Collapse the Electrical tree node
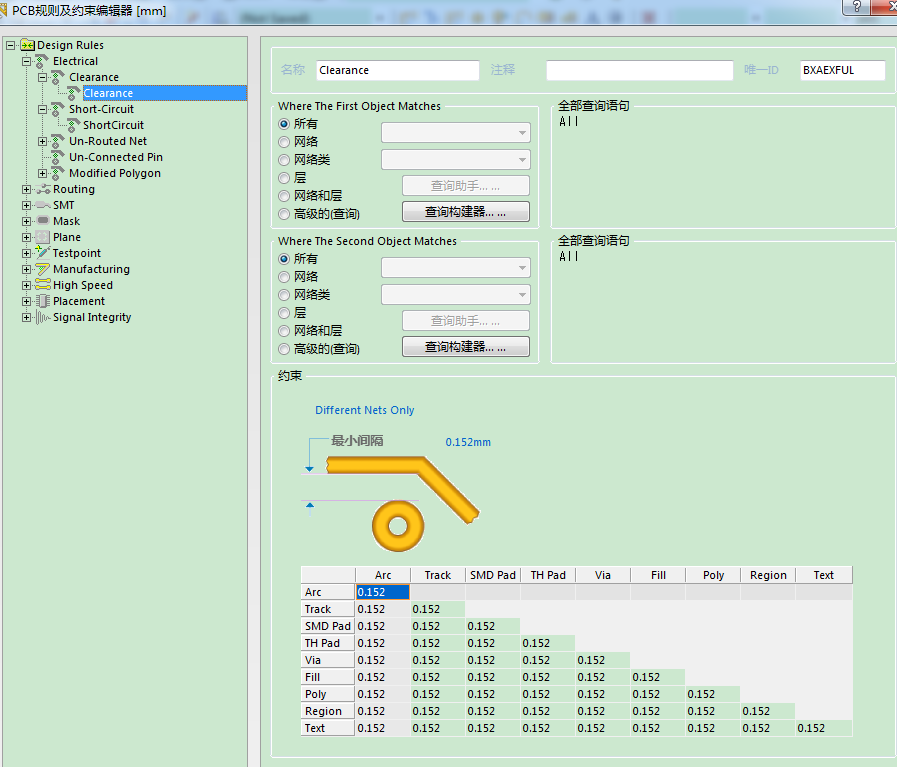Screen dimensions: 897x767 click(27, 61)
